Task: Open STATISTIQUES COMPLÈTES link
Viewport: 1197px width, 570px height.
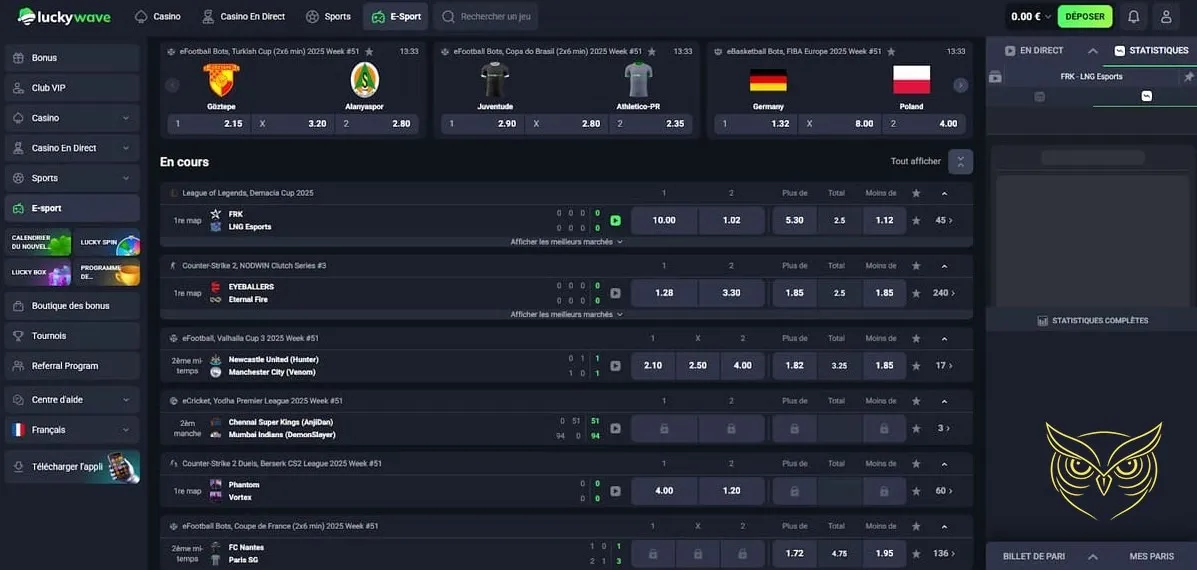Action: [1092, 321]
